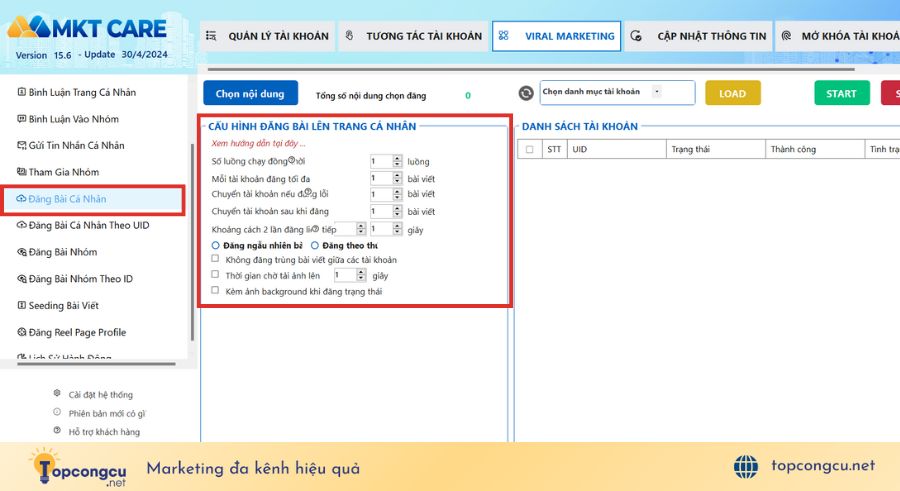
Task: Click the green START button
Action: (x=841, y=93)
